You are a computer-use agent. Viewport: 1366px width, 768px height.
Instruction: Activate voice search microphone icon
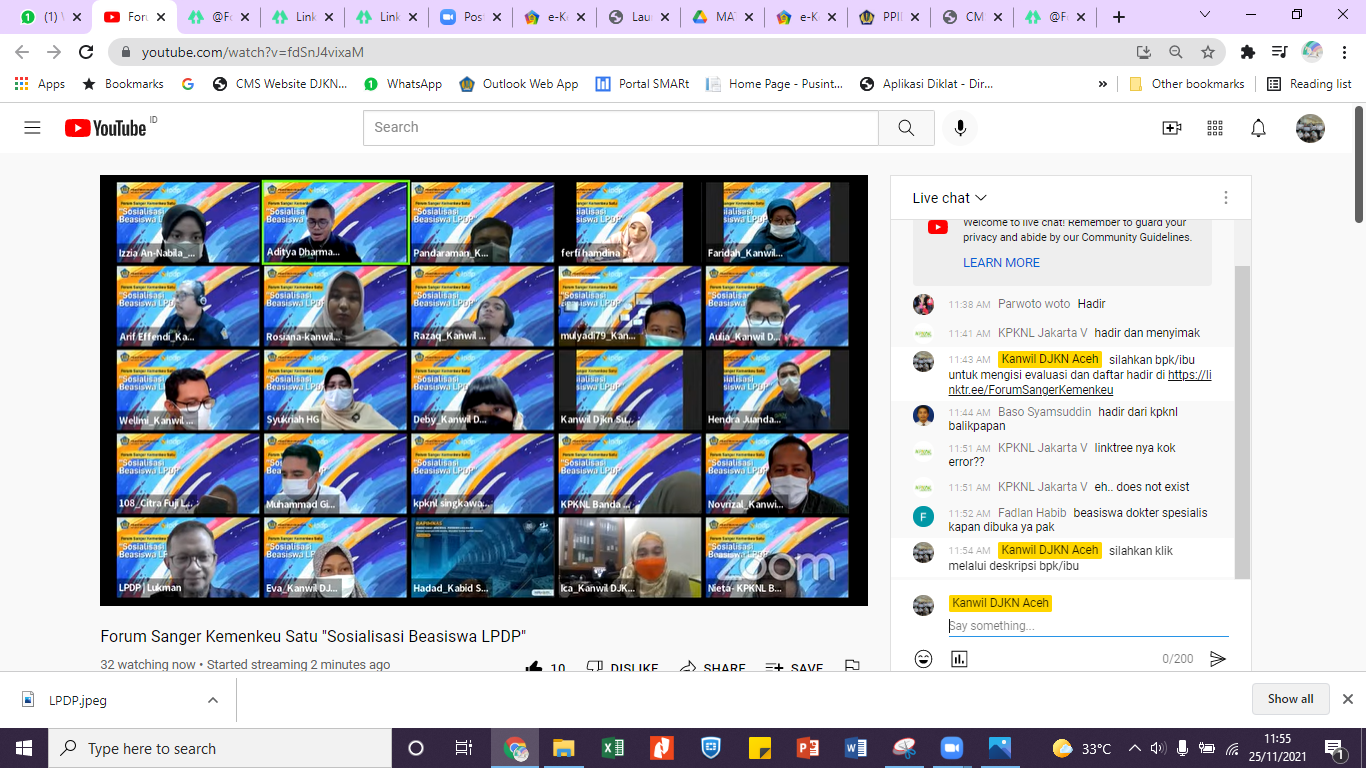coord(960,128)
